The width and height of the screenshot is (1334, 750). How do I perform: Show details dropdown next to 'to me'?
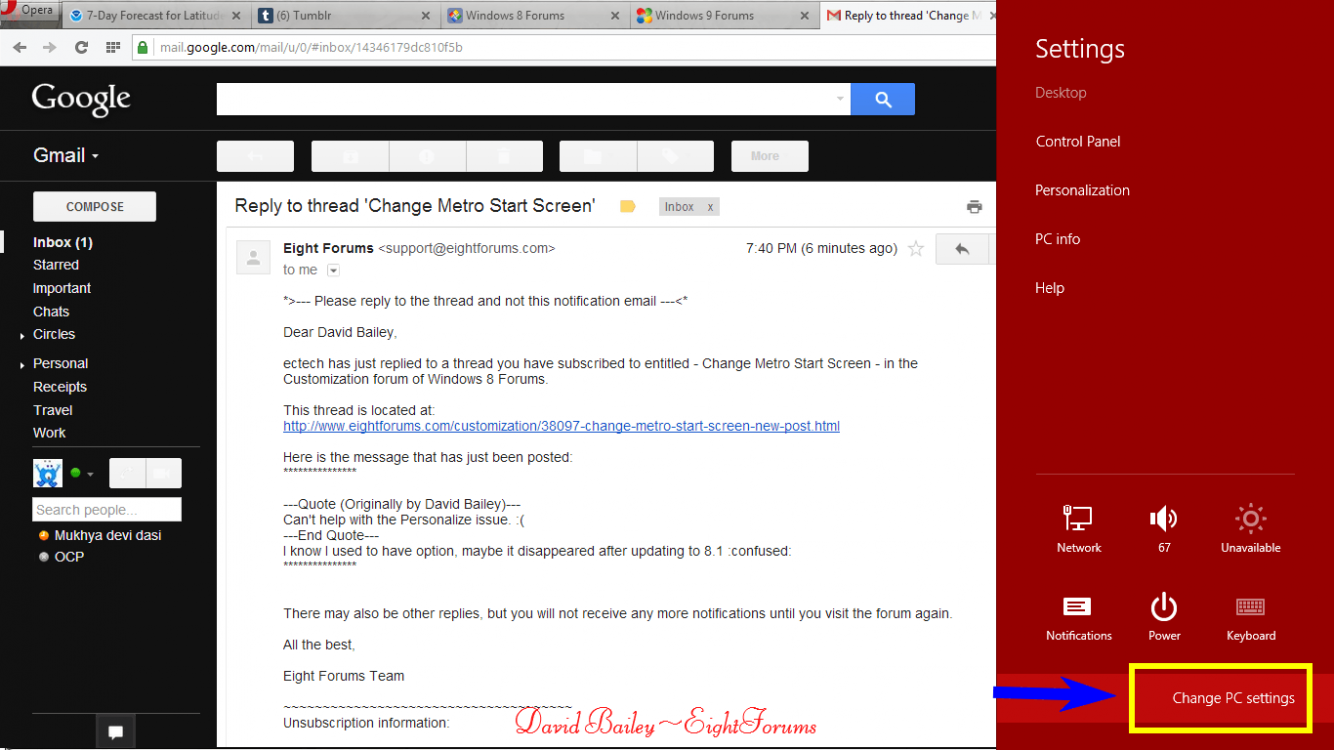(334, 271)
